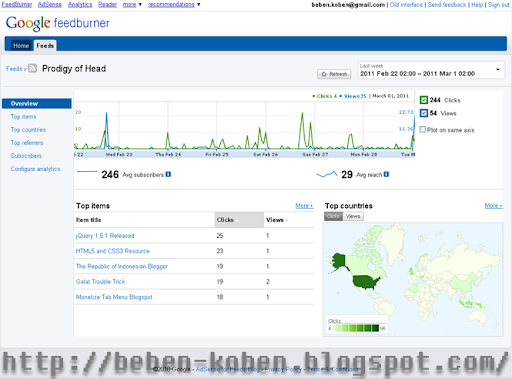The width and height of the screenshot is (512, 379).
Task: Click the Prodigy of Head feed title
Action: 74,69
